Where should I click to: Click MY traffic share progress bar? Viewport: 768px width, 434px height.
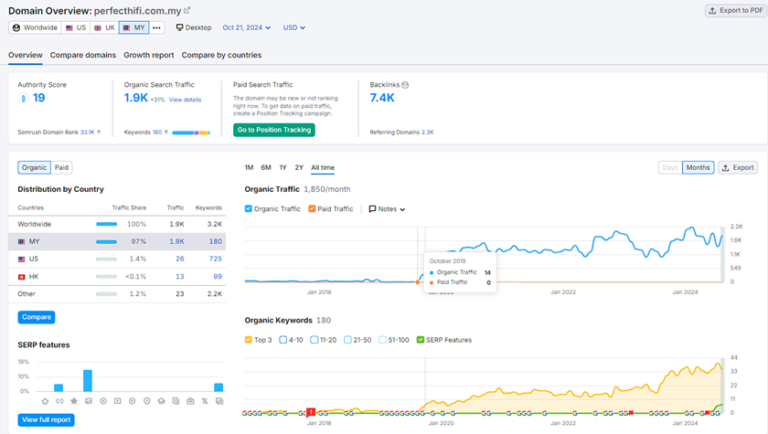106,241
